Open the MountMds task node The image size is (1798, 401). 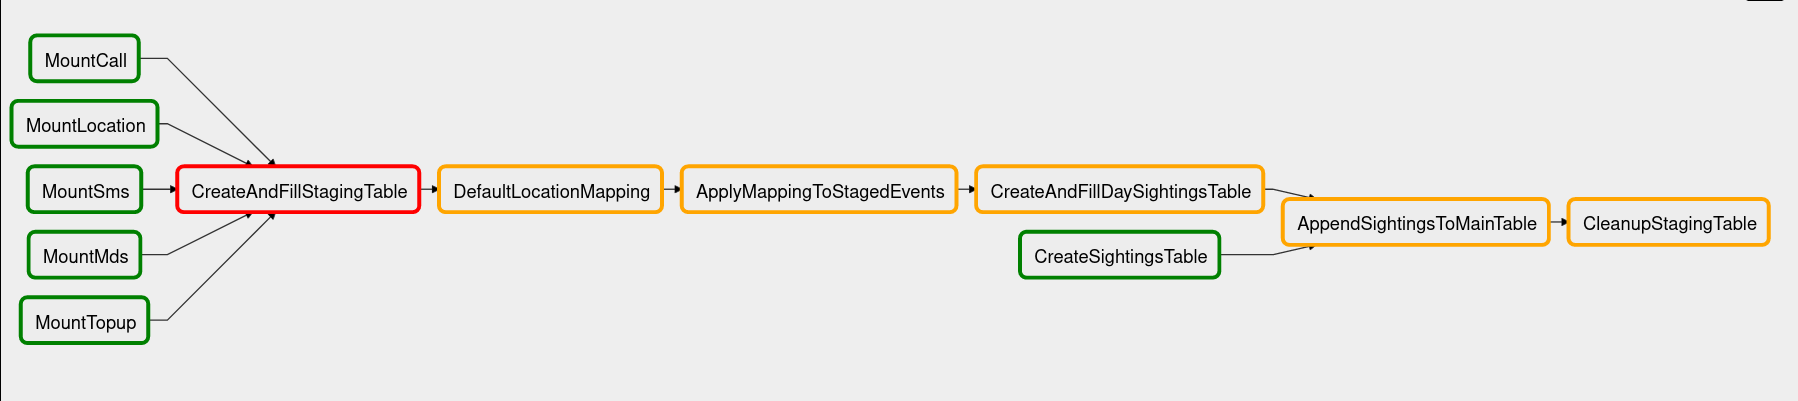(85, 255)
